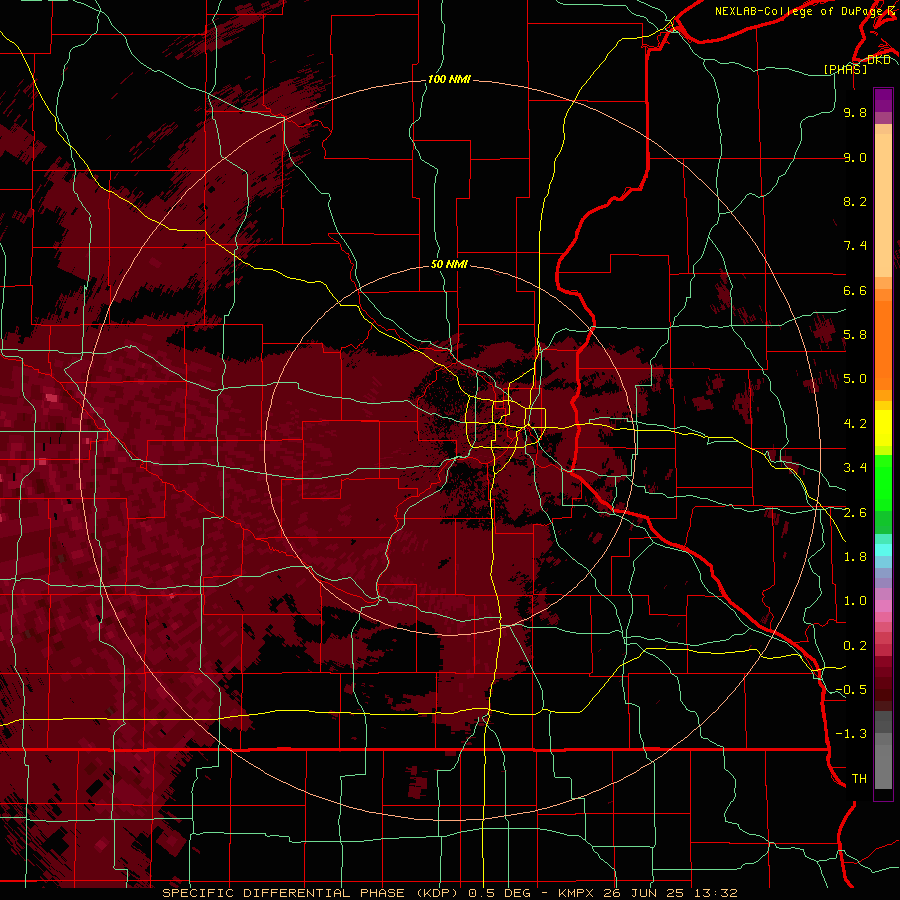Pick the yellow band of the color bar
Image resolution: width=900 pixels, height=900 pixels.
tap(883, 428)
